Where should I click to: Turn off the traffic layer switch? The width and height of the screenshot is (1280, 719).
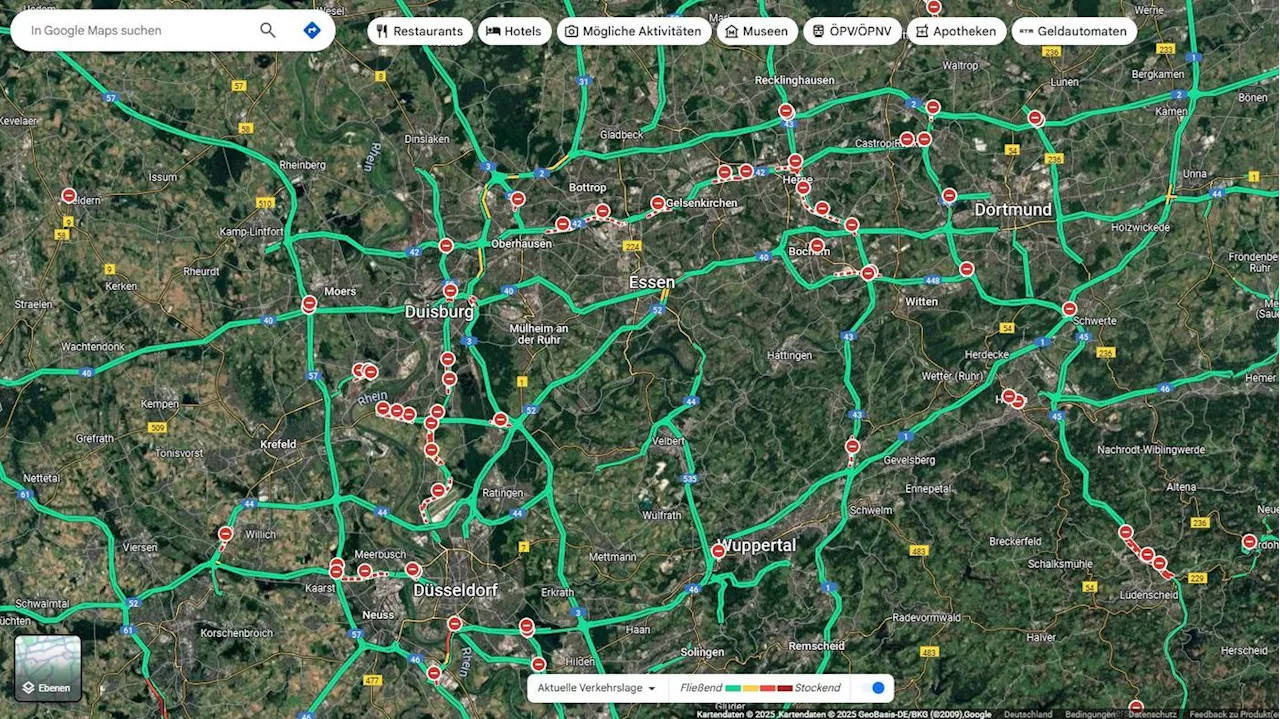[873, 688]
